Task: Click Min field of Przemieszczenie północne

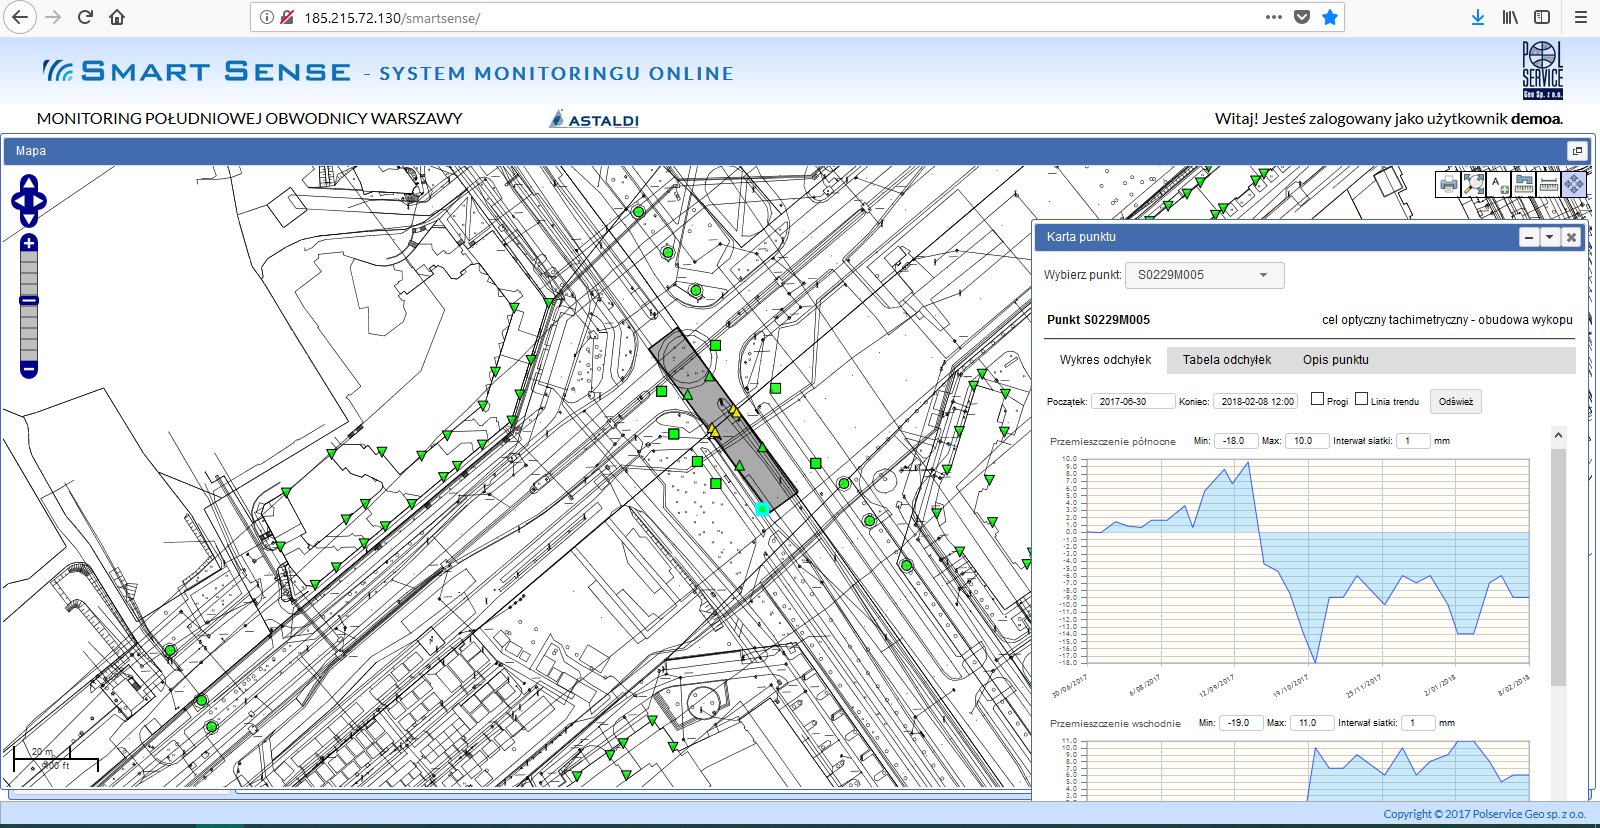Action: pyautogui.click(x=1236, y=441)
